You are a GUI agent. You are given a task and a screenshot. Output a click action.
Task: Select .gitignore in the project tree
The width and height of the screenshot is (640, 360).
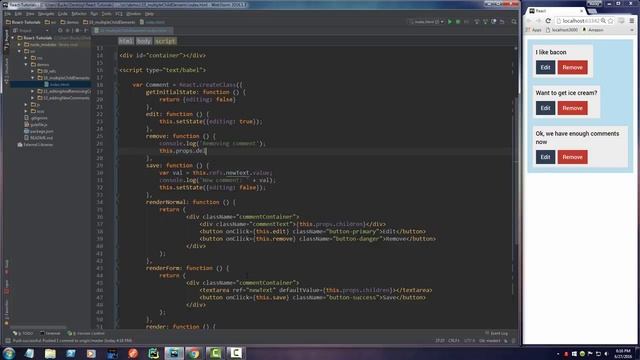tap(36, 118)
